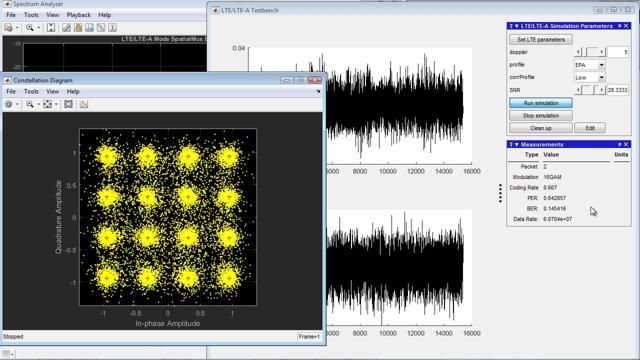Click Constellation Diagram signal quality measurements icon
Viewport: 640px width, 360px height.
pyautogui.click(x=84, y=104)
